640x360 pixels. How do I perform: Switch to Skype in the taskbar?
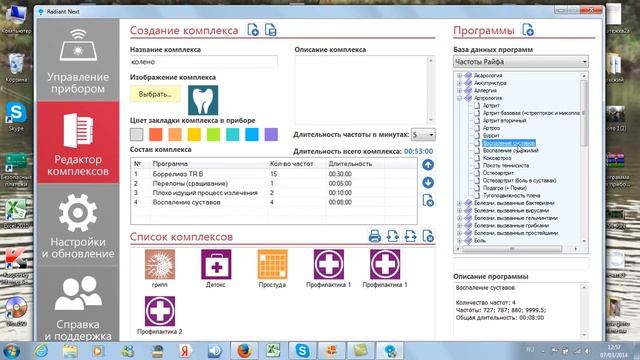(302, 351)
